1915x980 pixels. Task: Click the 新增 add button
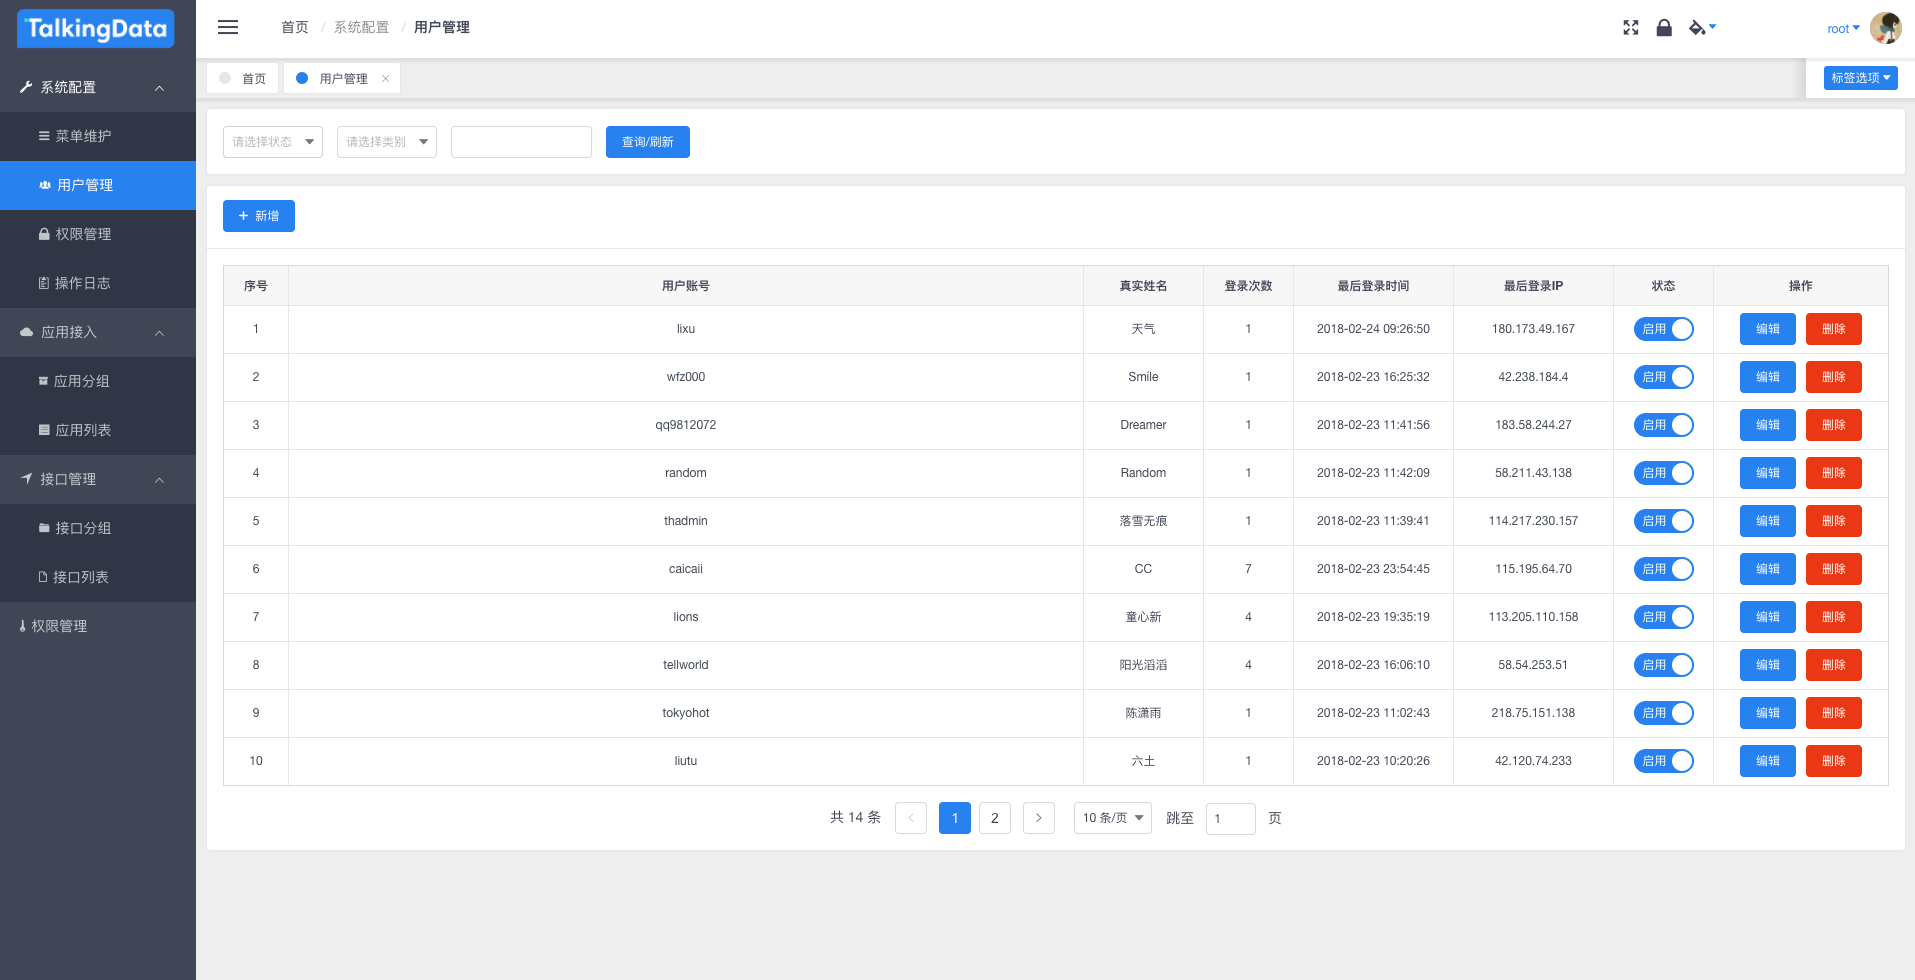point(259,216)
